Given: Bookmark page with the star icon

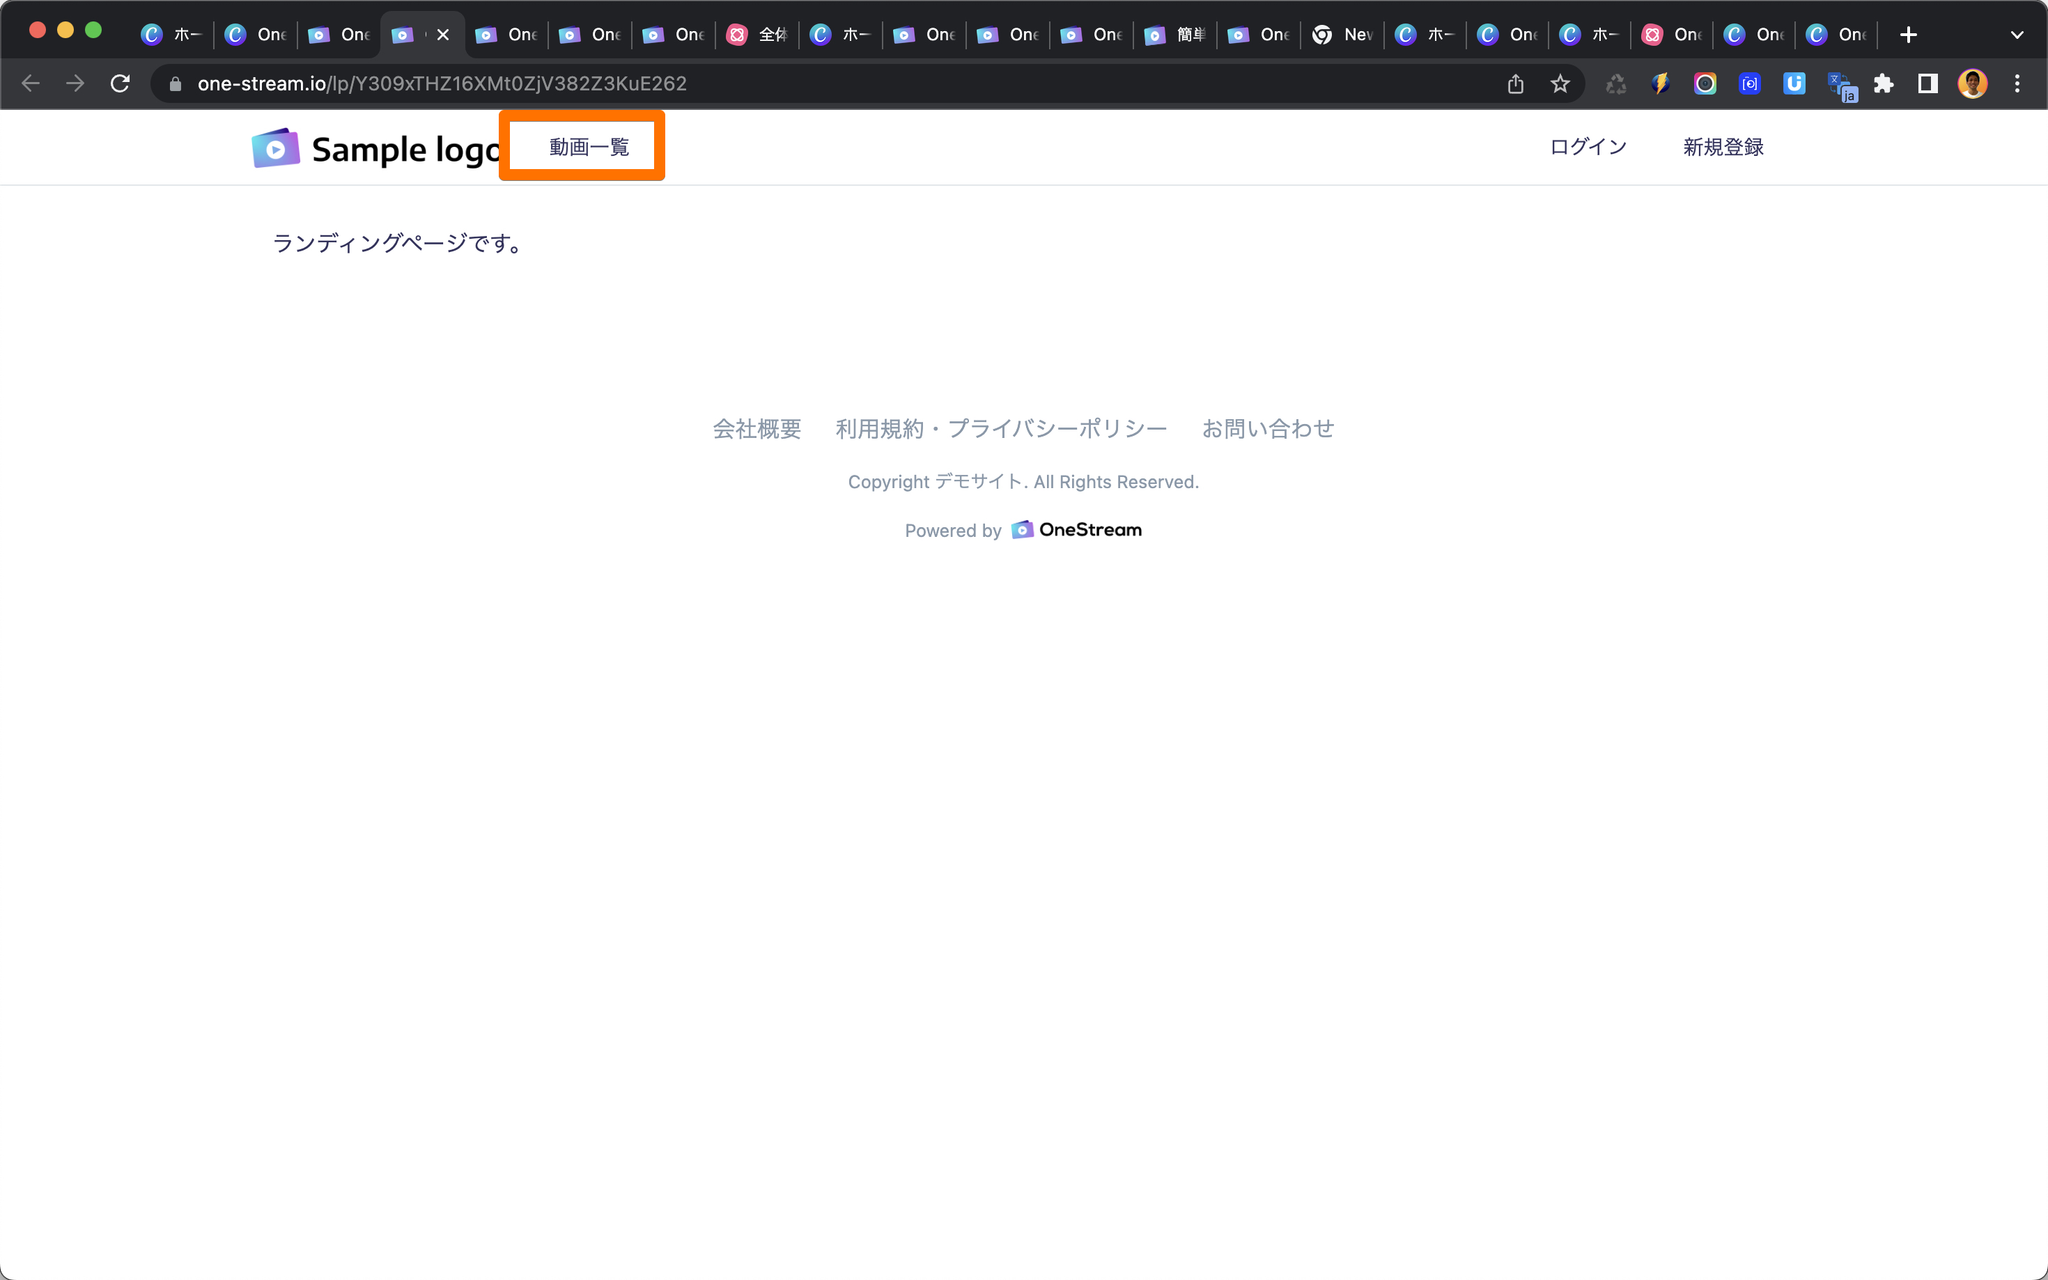Looking at the screenshot, I should pos(1560,84).
